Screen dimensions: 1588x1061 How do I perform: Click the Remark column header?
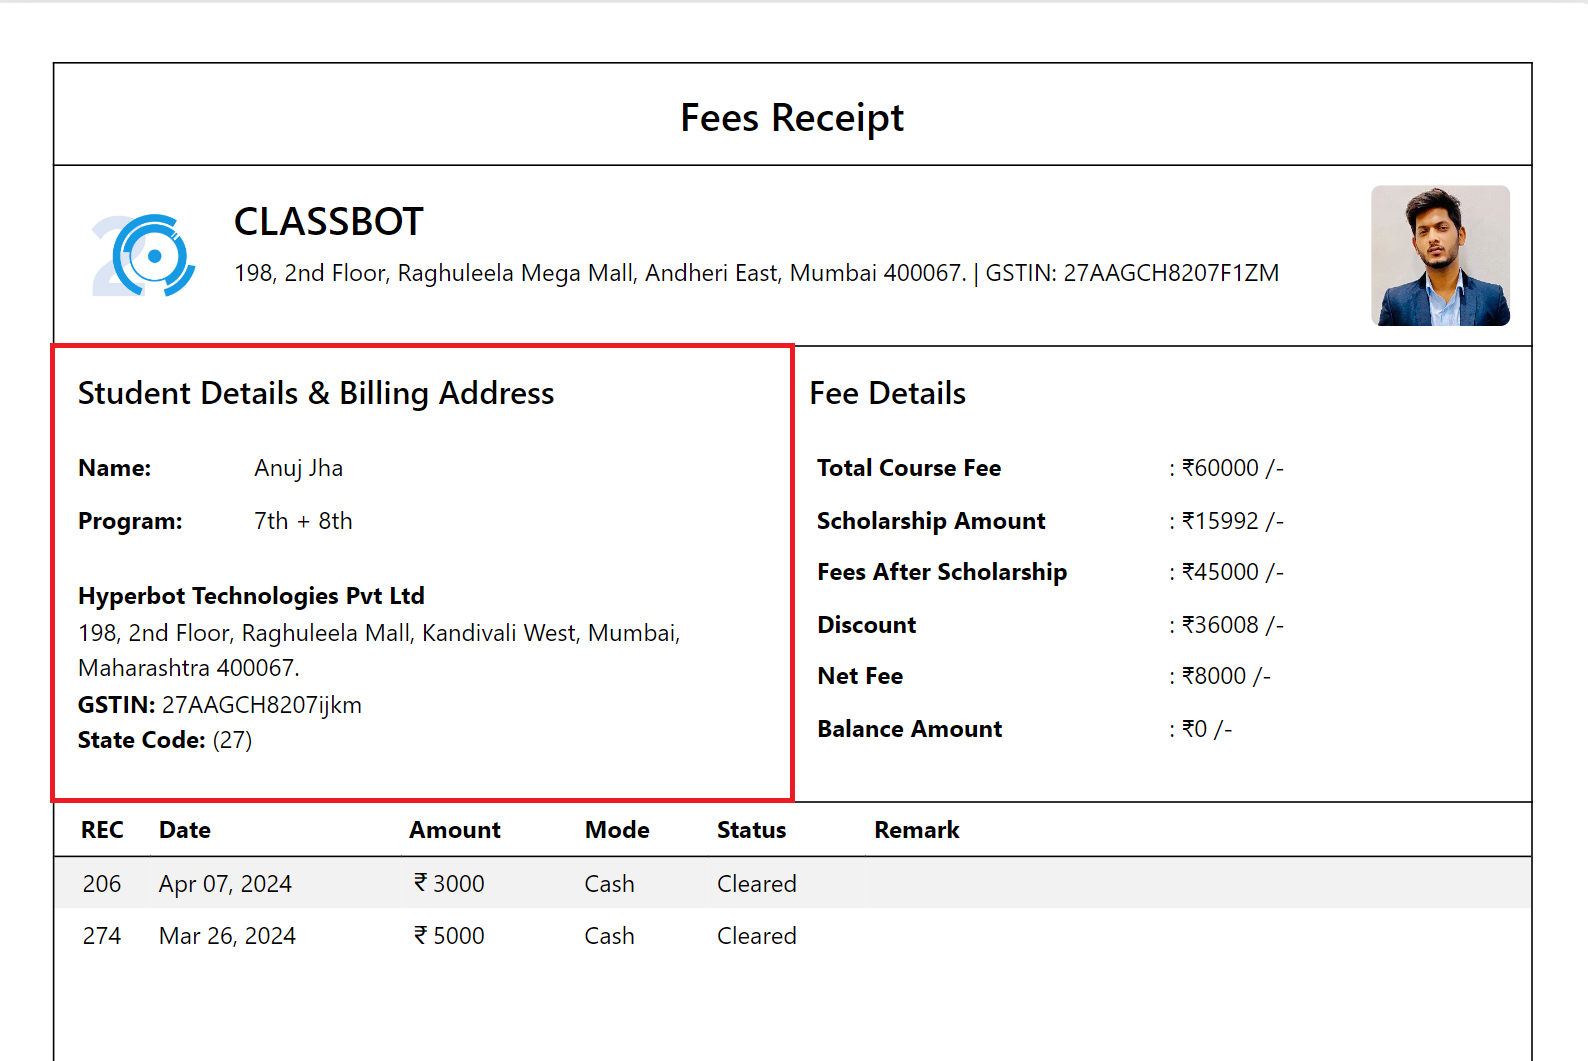917,830
